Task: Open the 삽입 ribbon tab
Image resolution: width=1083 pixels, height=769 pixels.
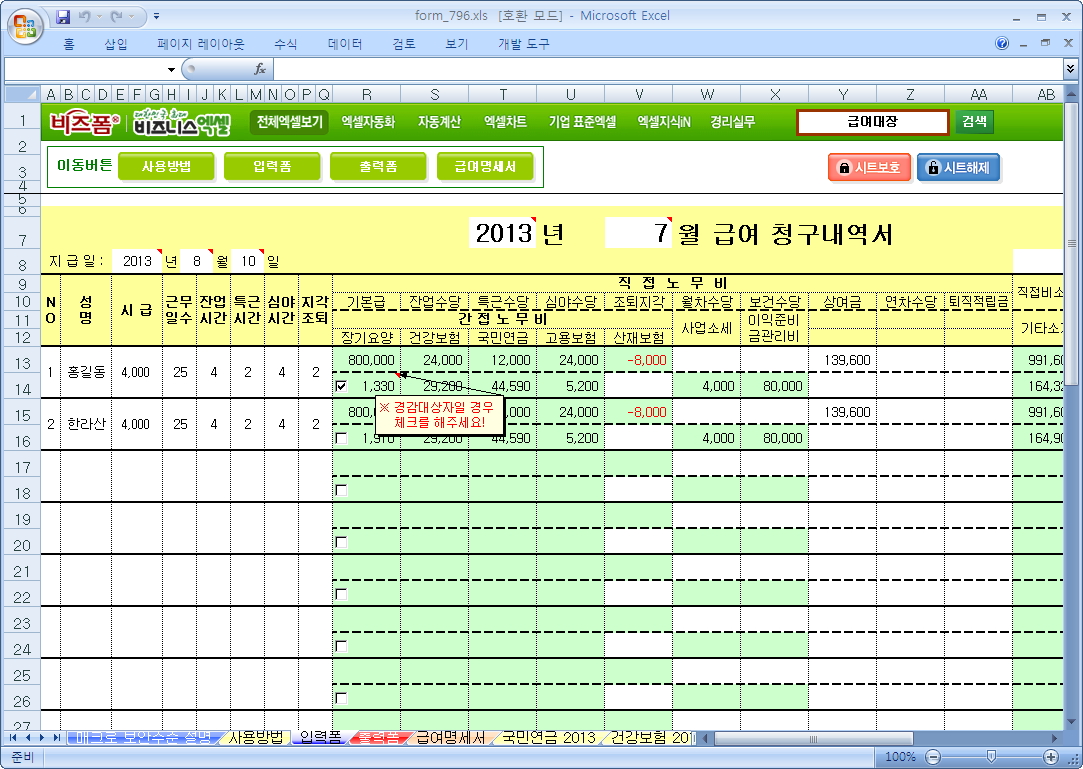Action: pyautogui.click(x=116, y=44)
